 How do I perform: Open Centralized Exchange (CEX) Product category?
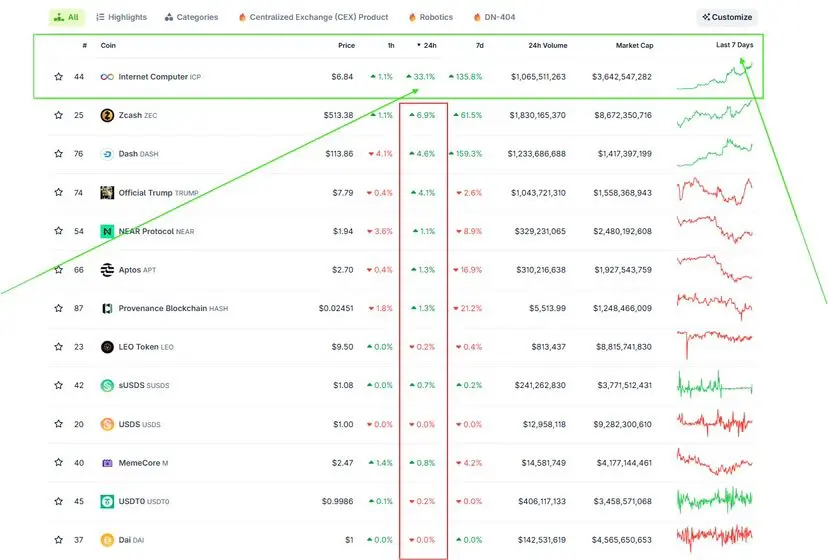point(314,17)
